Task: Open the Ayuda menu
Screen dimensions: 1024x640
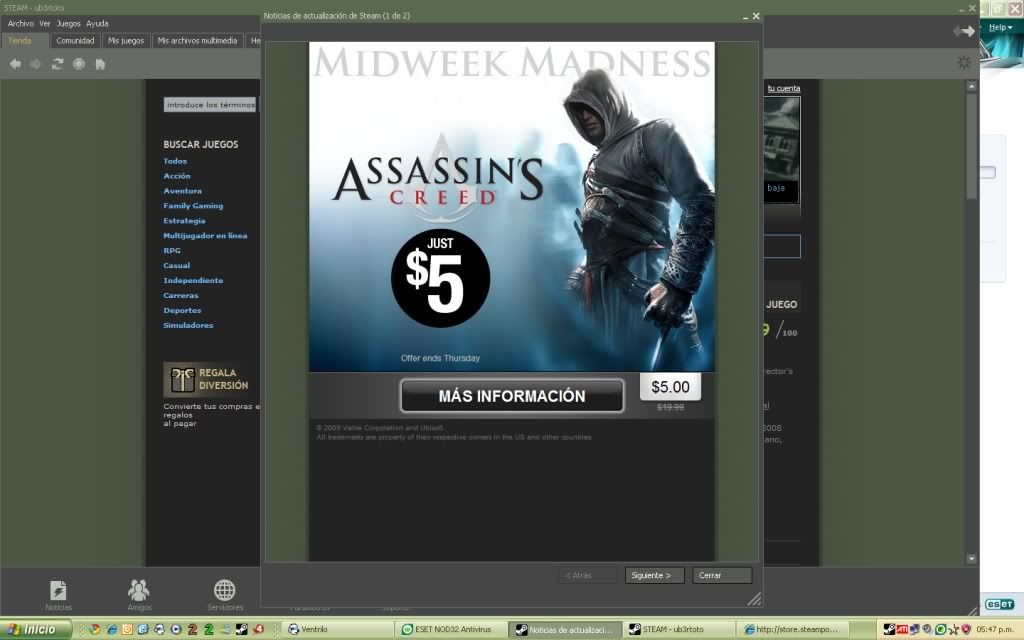Action: [97, 24]
